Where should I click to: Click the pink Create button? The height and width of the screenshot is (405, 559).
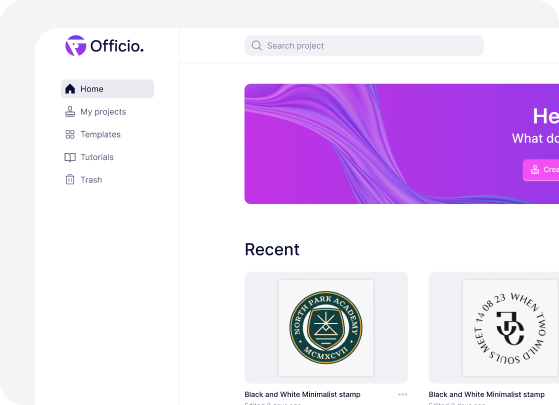coord(541,170)
